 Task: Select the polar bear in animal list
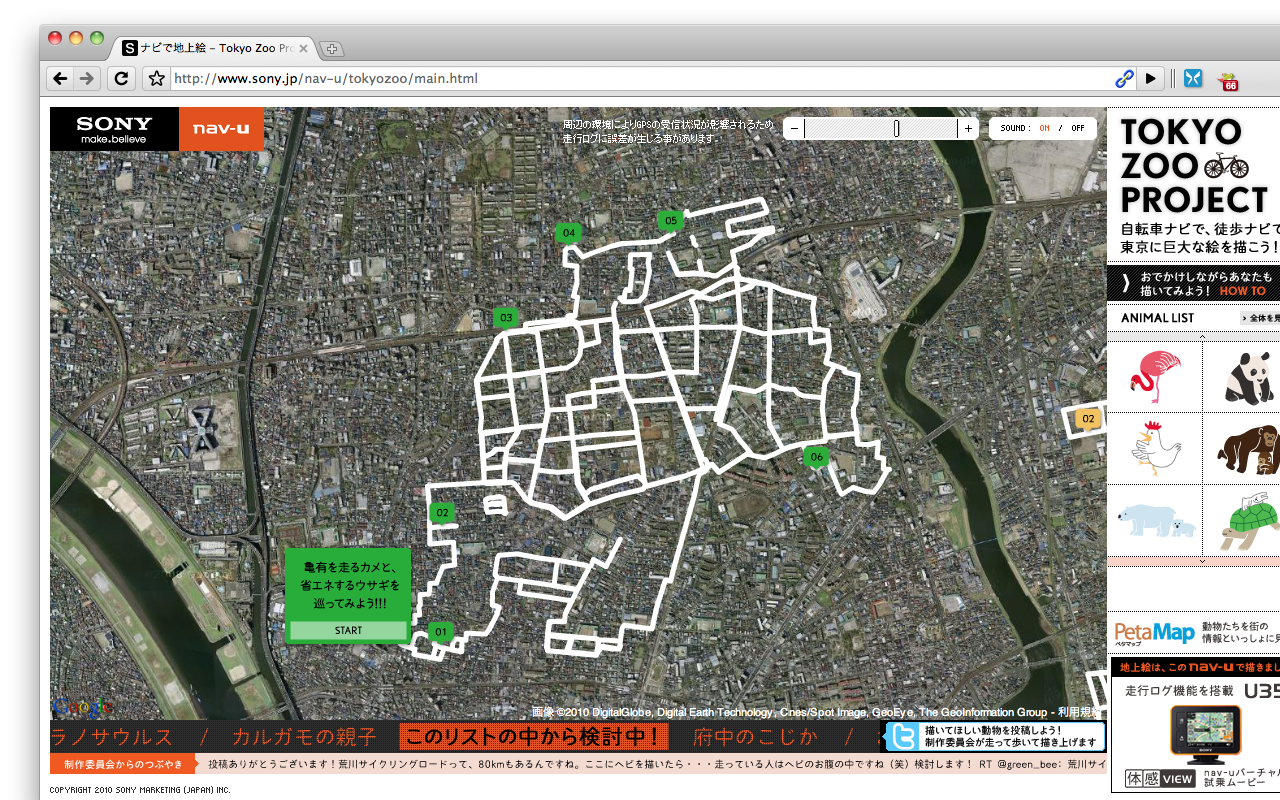pos(1155,520)
